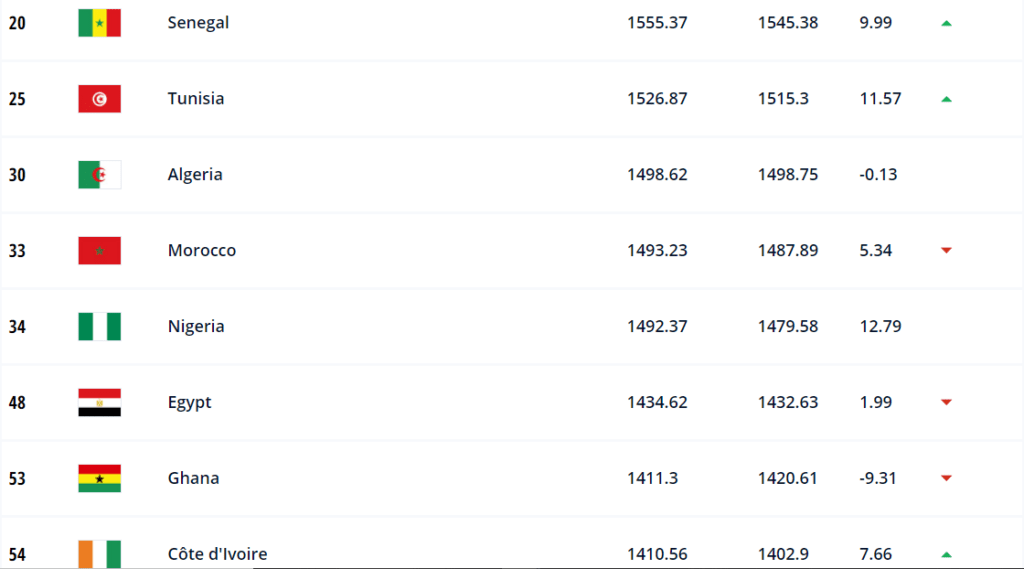Open the Nigeria team name link
This screenshot has width=1024, height=569.
pyautogui.click(x=196, y=326)
